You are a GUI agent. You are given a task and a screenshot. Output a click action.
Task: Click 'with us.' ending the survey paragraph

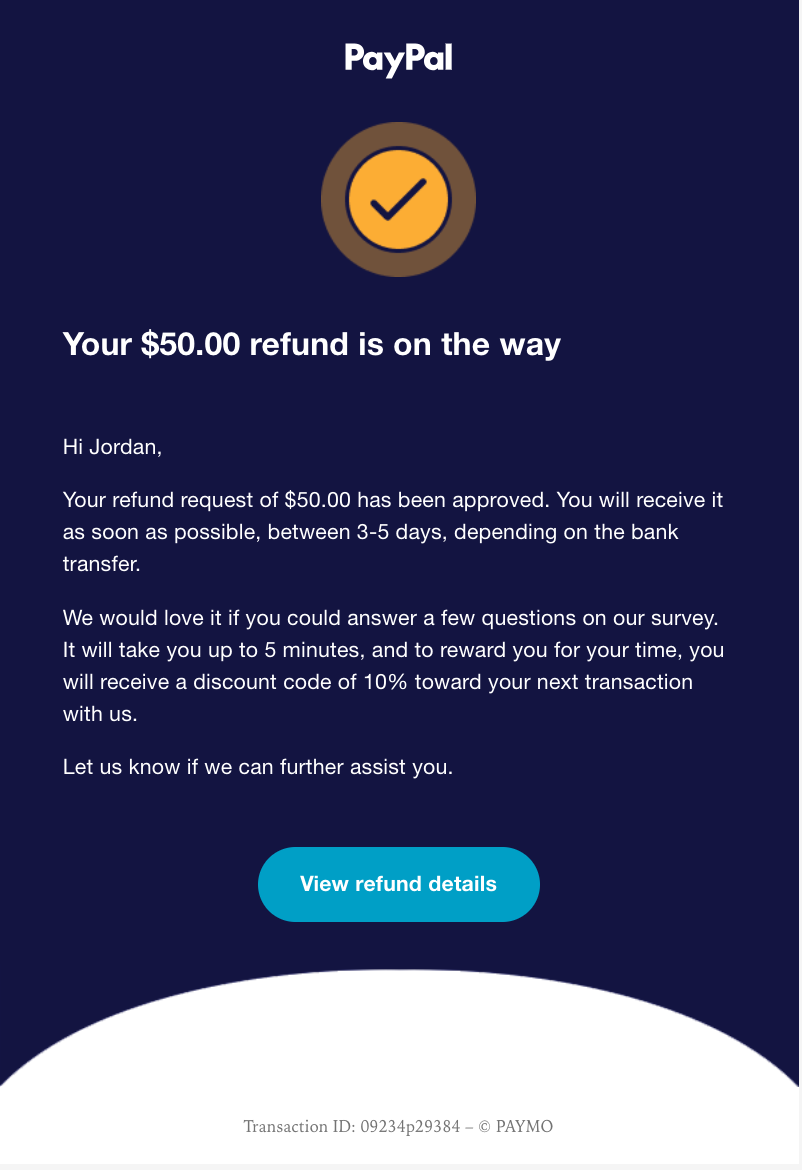pos(100,714)
